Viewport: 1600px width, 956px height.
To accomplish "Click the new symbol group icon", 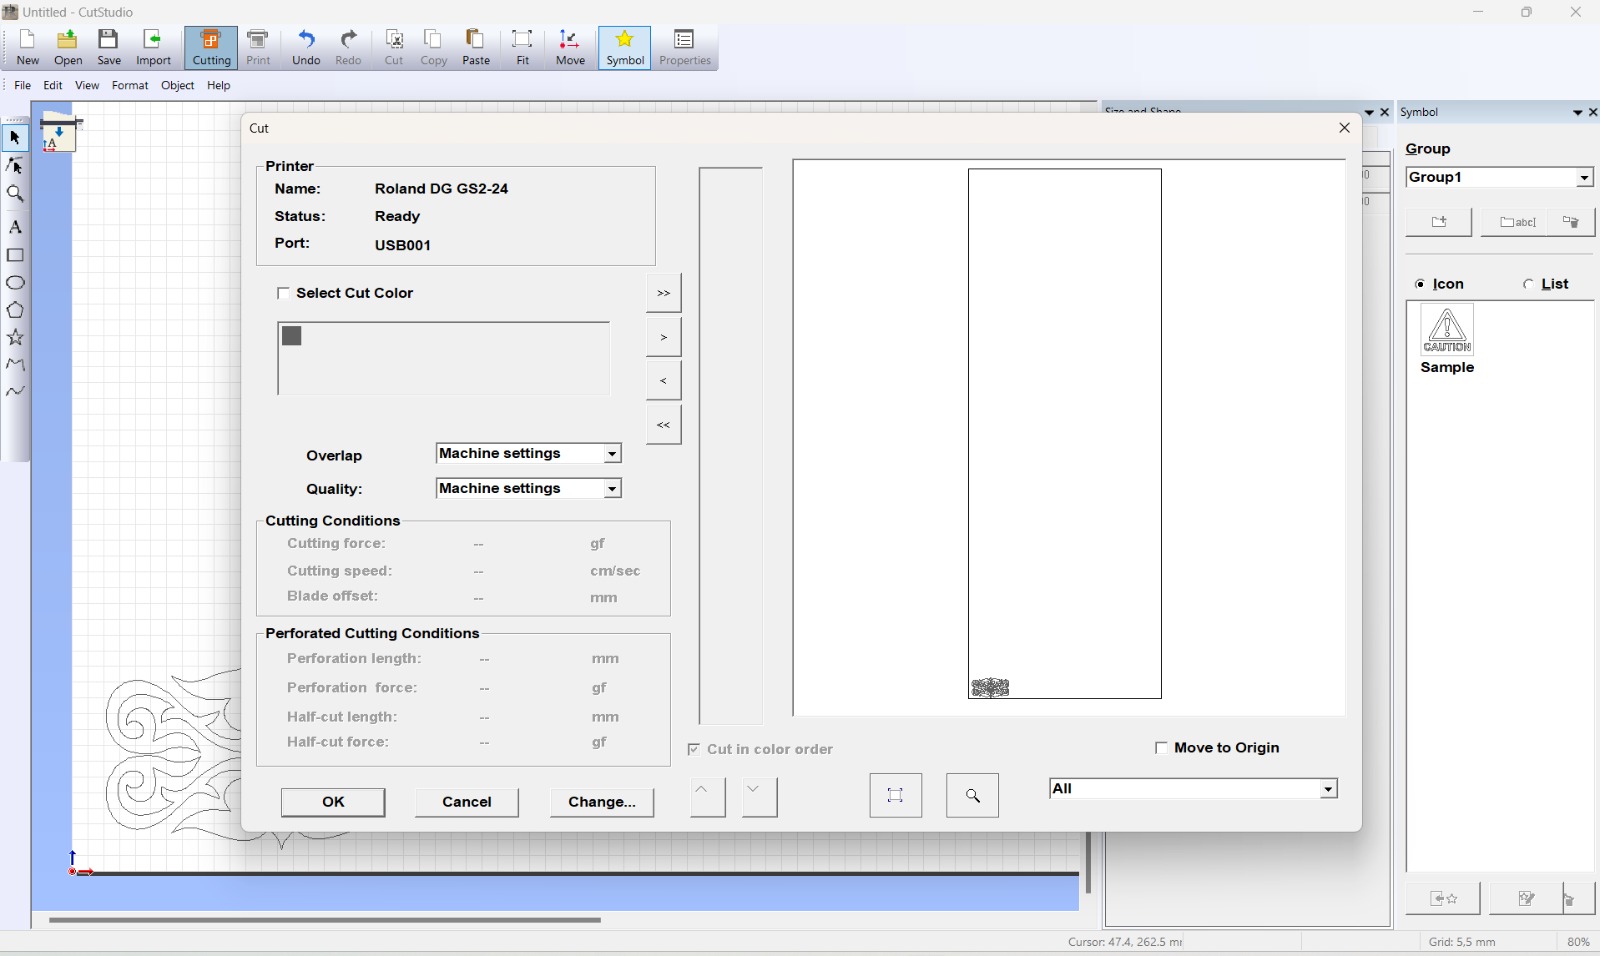I will click(1439, 222).
